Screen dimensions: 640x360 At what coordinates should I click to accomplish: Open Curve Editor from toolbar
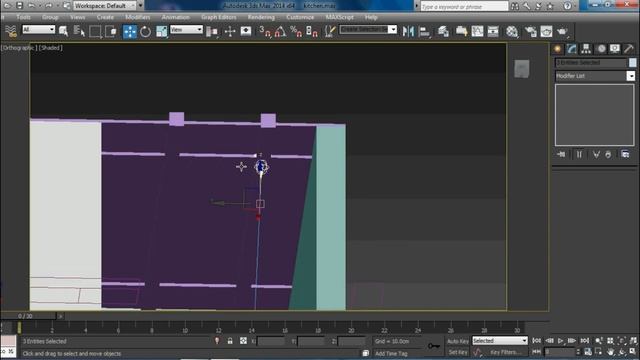477,31
